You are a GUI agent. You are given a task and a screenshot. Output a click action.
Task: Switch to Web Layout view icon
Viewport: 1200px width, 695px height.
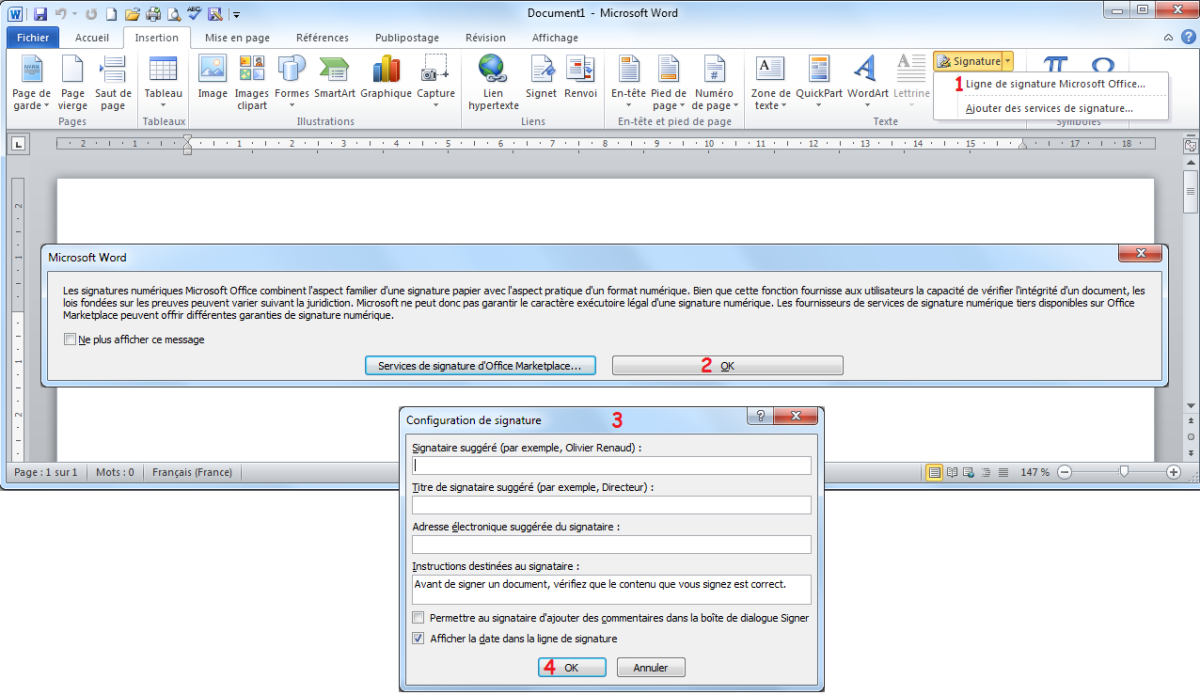tap(970, 472)
